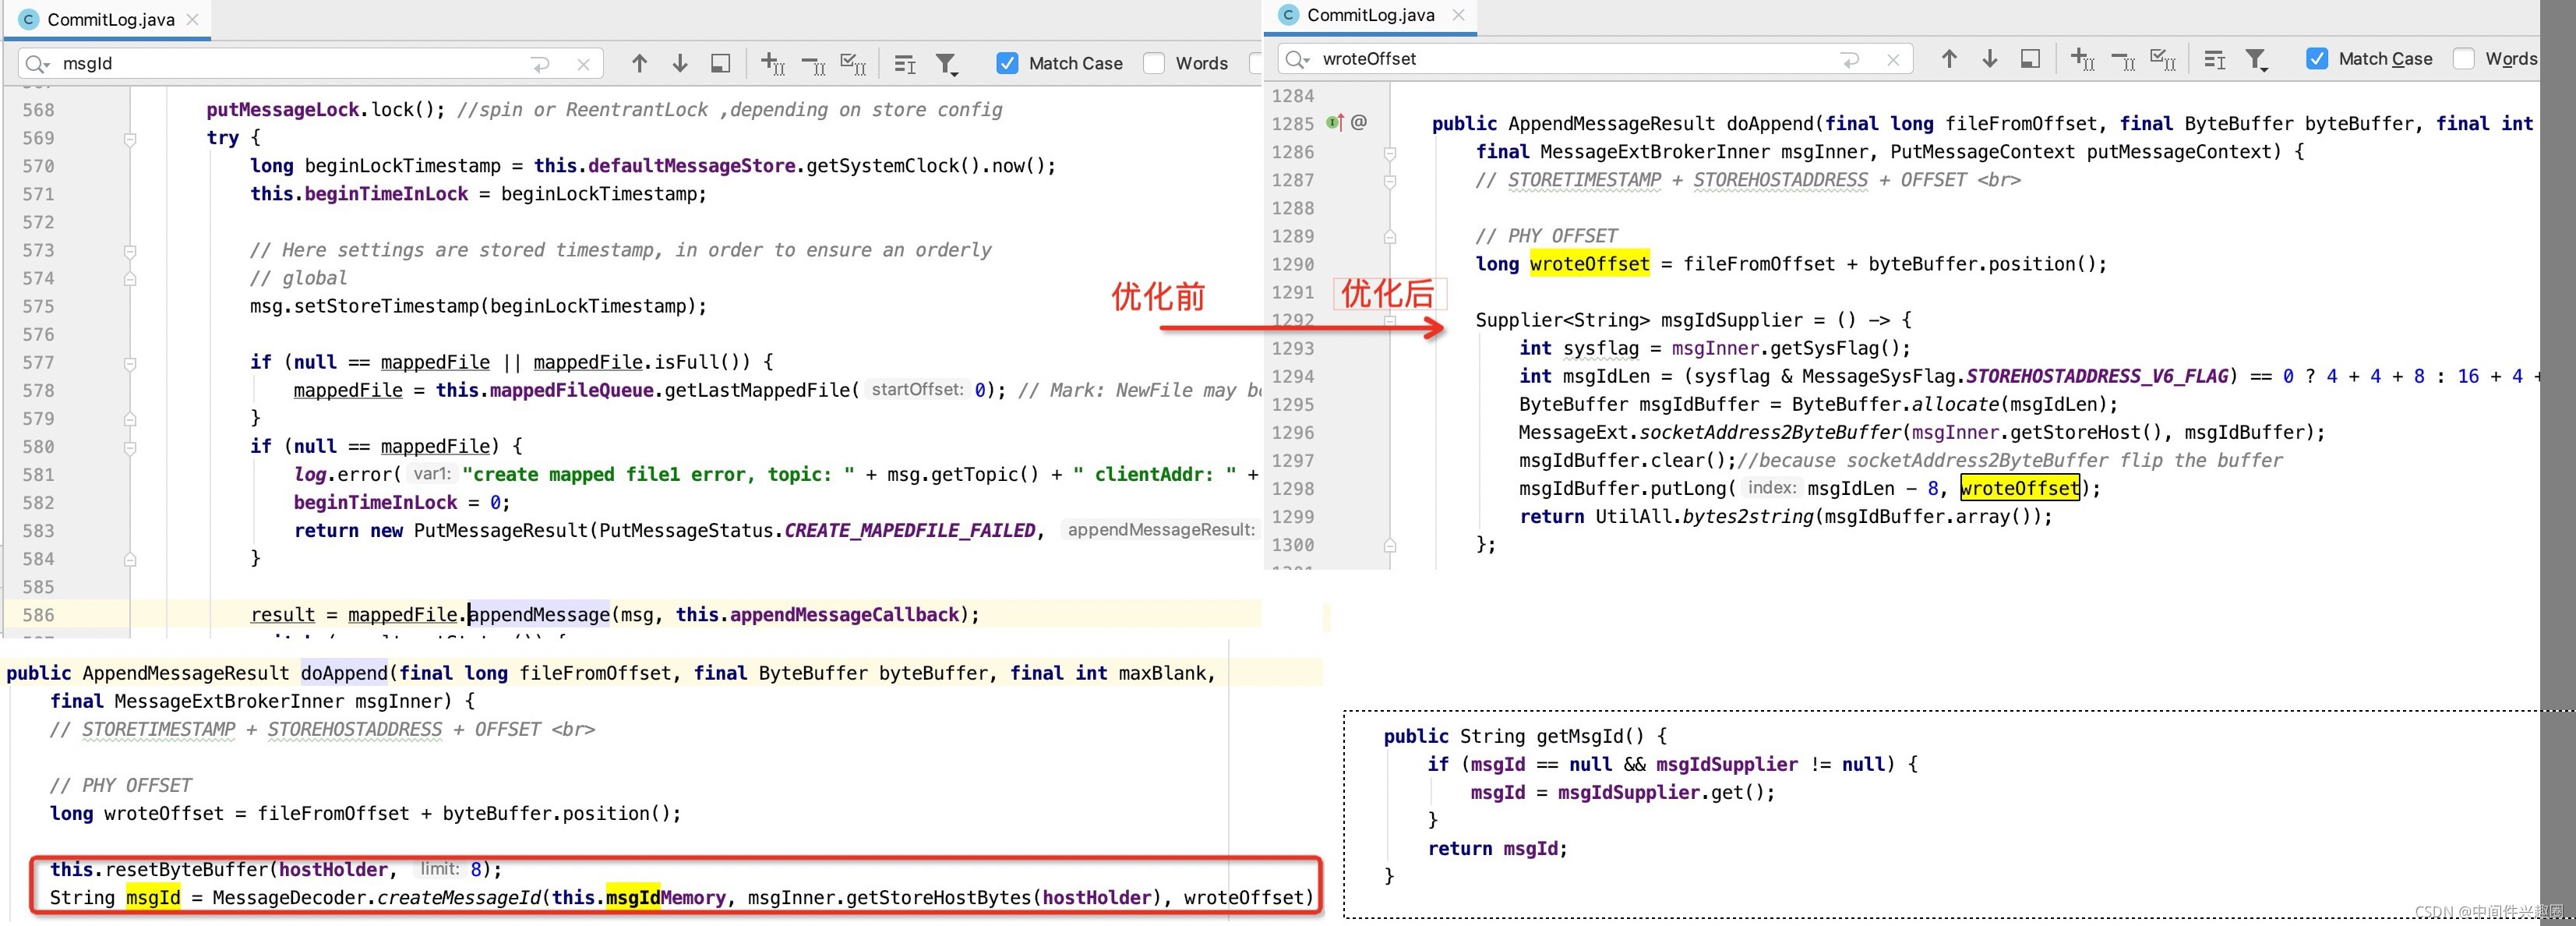Click 'Open results in Find window' icon on right

coord(2030,59)
